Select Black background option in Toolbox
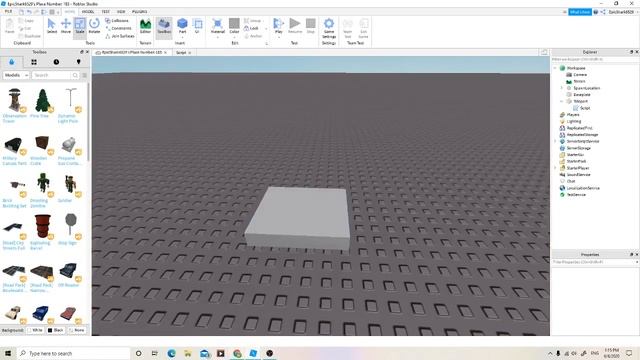Image resolution: width=640 pixels, height=360 pixels. click(x=56, y=330)
